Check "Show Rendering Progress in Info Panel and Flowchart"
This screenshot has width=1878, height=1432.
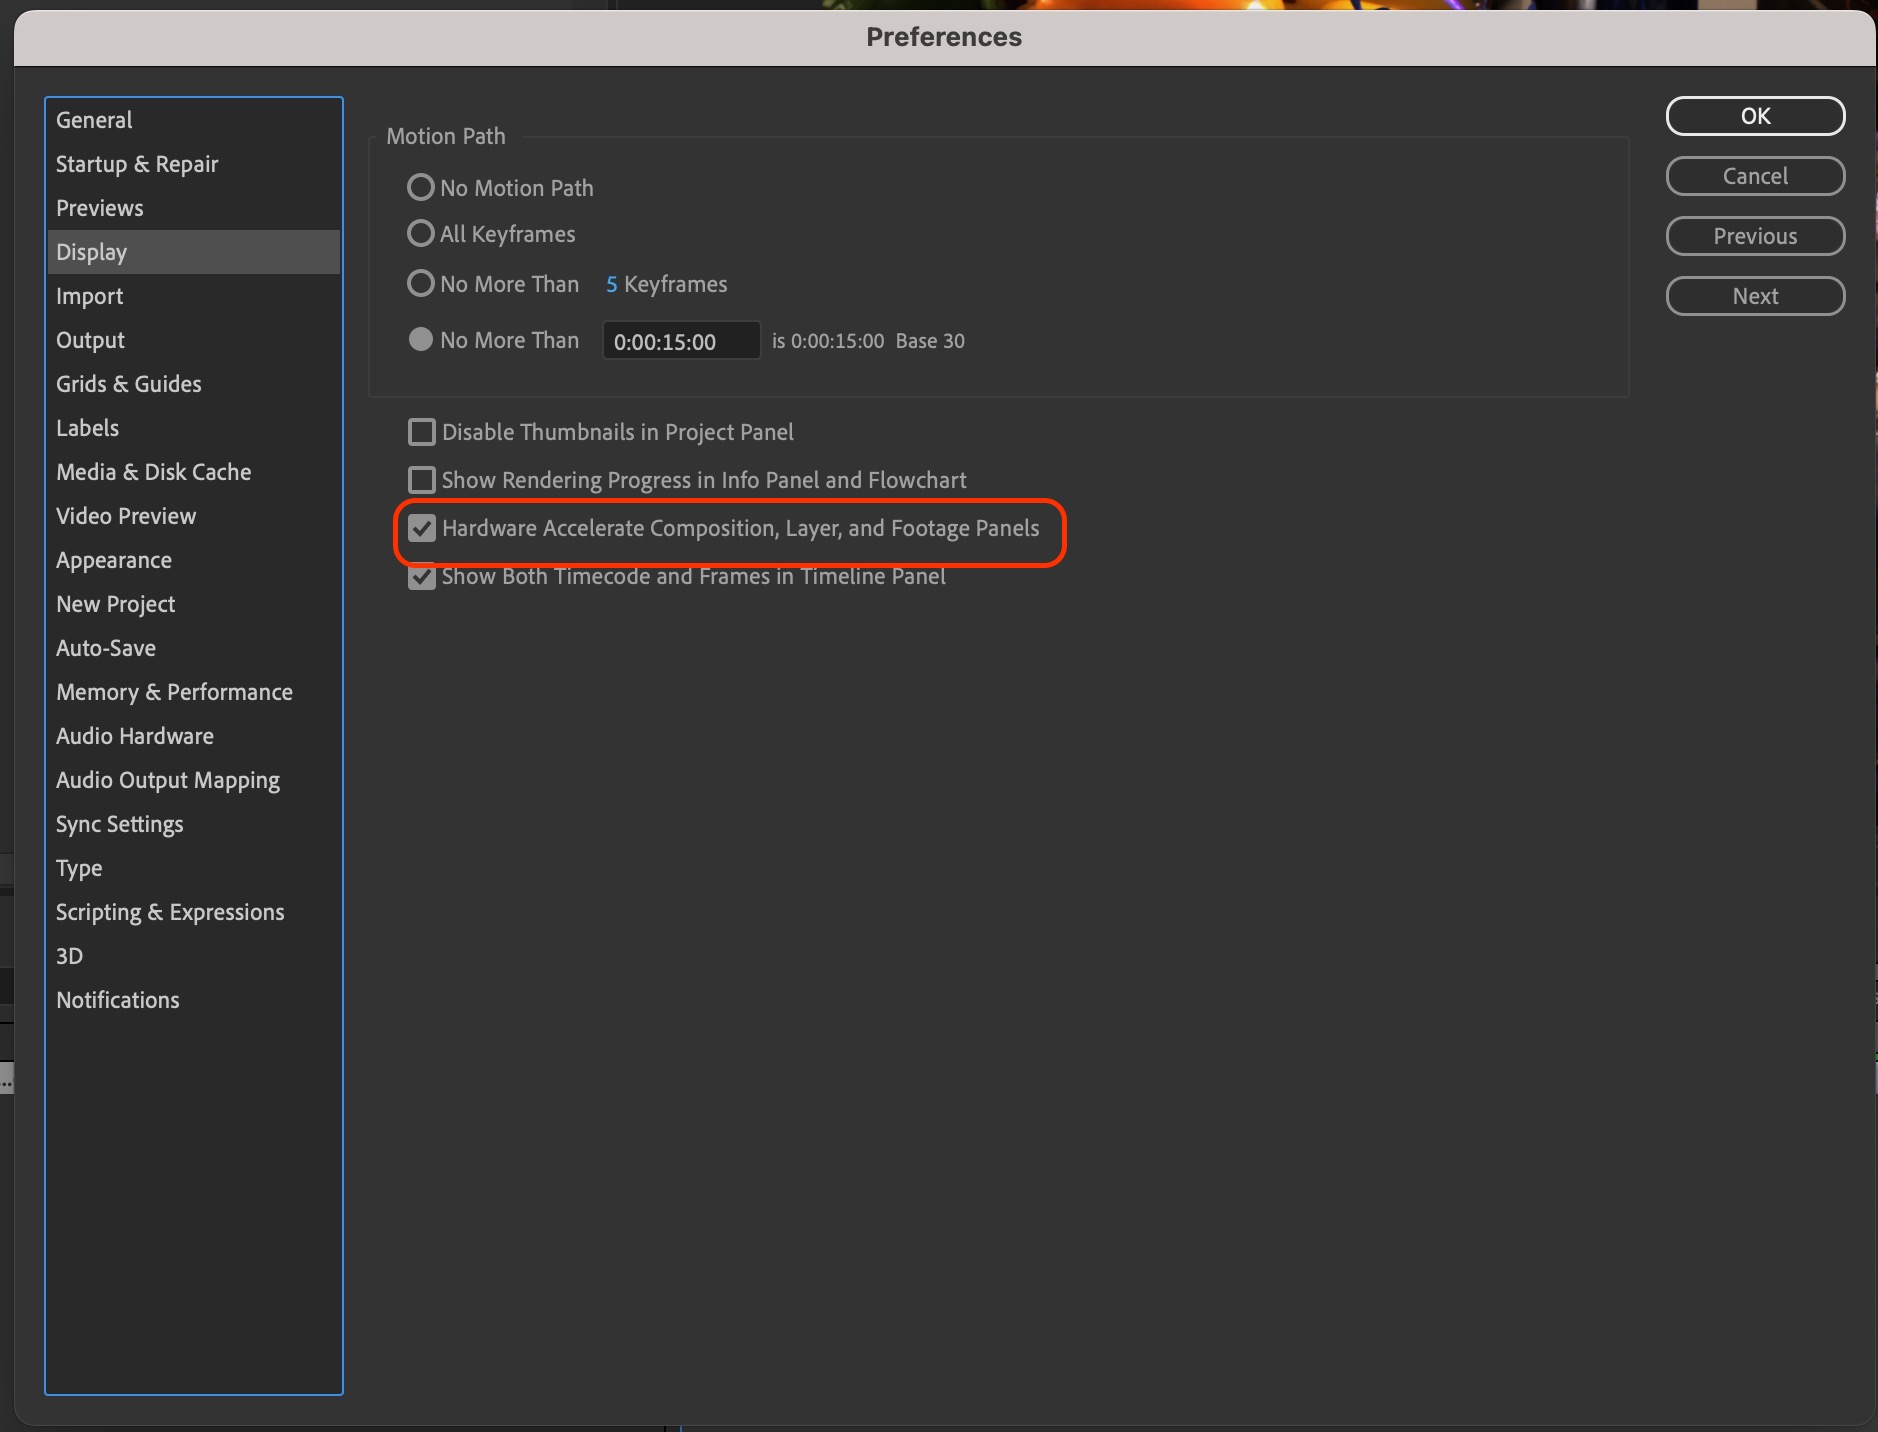[422, 479]
